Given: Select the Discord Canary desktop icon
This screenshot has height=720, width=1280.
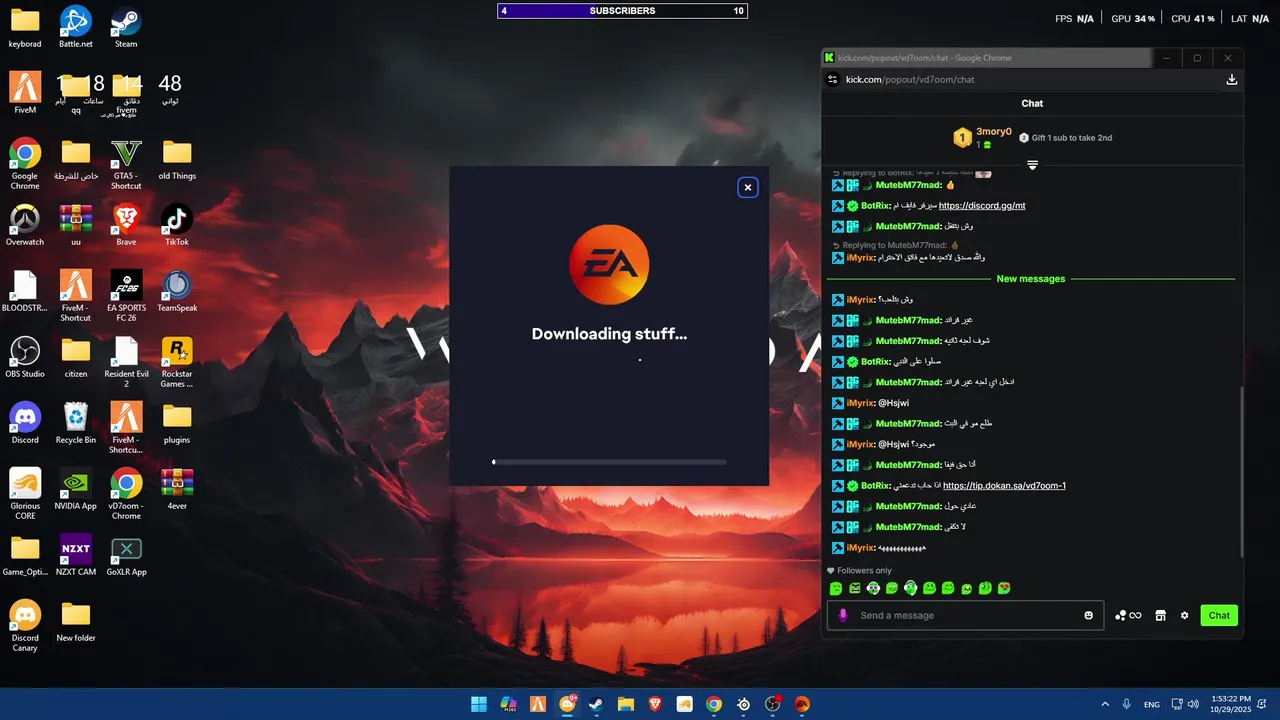Looking at the screenshot, I should tap(25, 626).
